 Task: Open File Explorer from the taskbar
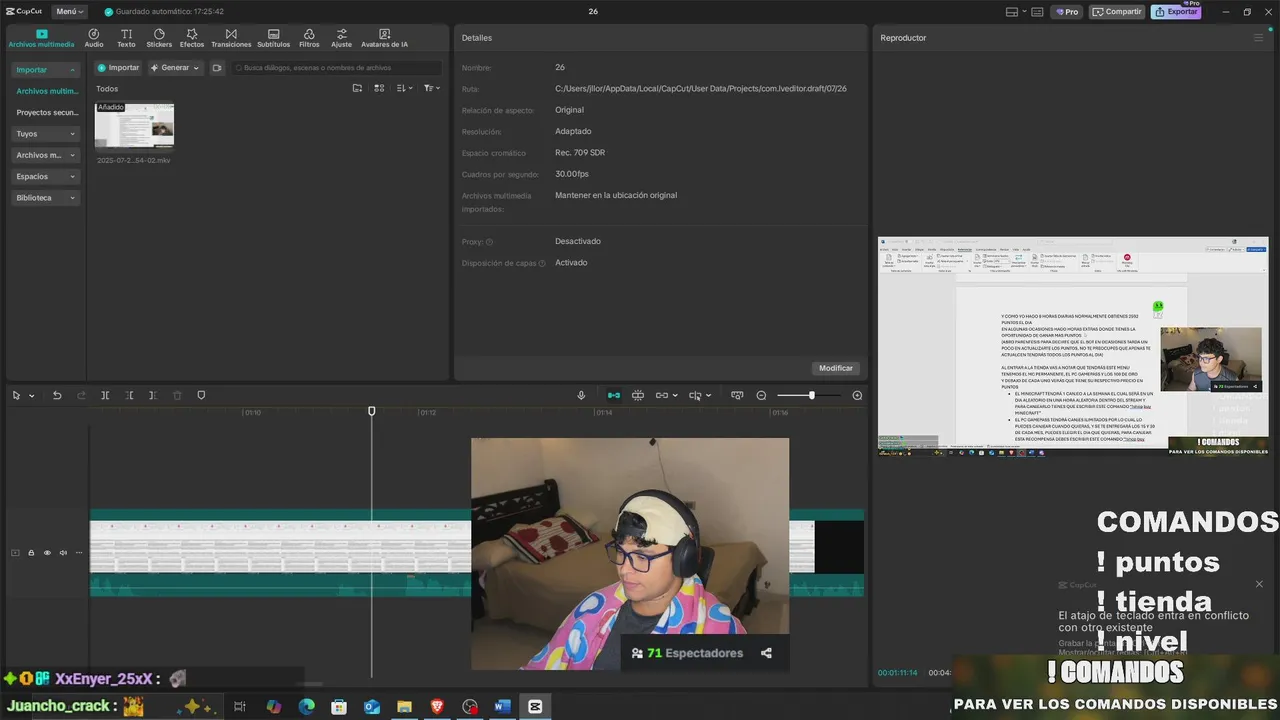404,707
